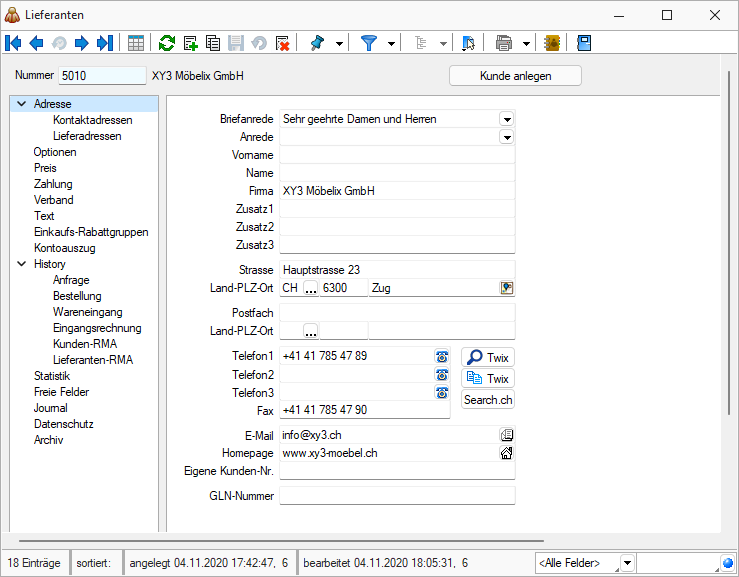Click the blue pin icon
This screenshot has width=739, height=577.
pos(318,43)
